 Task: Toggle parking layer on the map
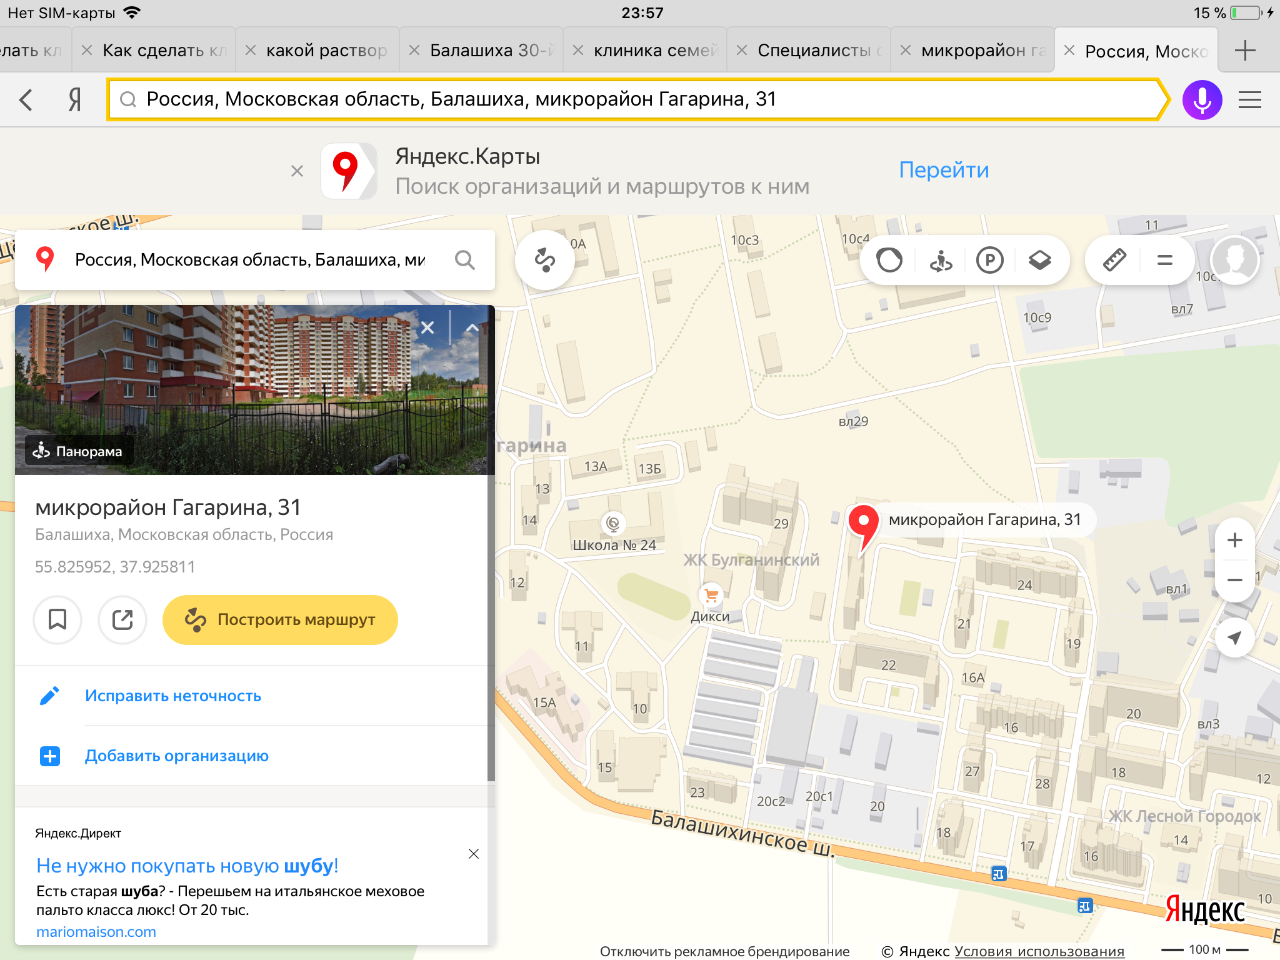[x=990, y=260]
